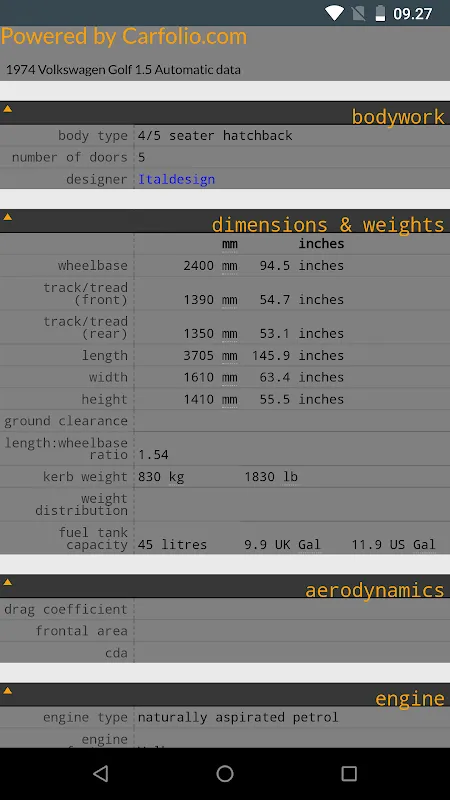Select the aerodynamics section header
The image size is (450, 800).
[374, 590]
